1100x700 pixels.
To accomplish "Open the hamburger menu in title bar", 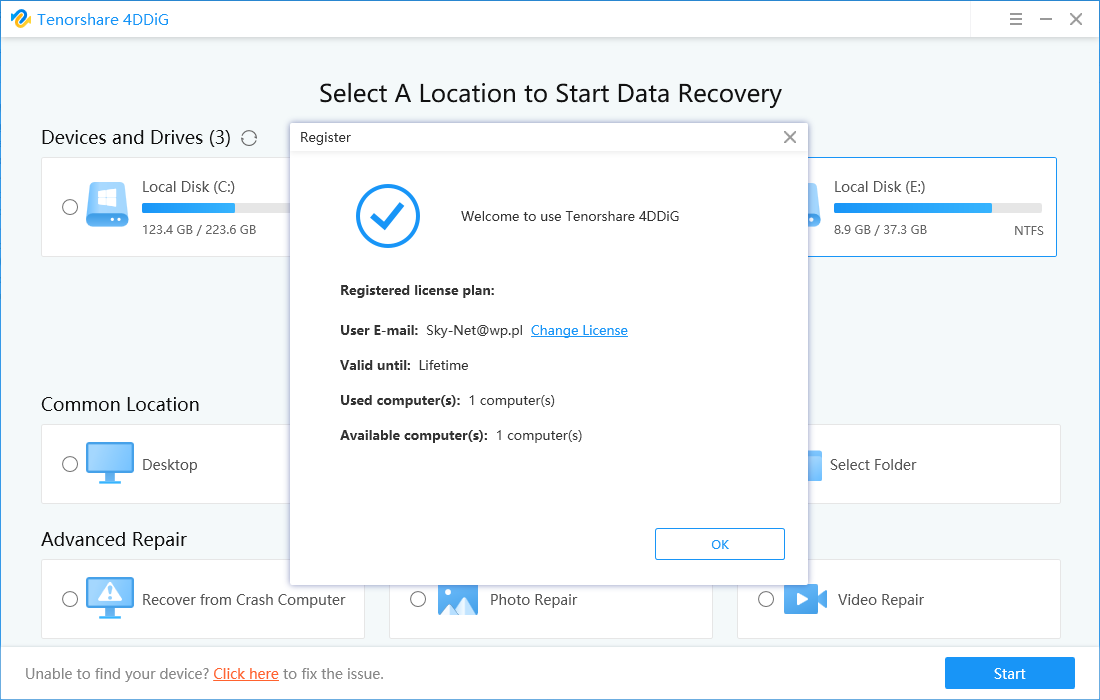I will tap(1015, 19).
